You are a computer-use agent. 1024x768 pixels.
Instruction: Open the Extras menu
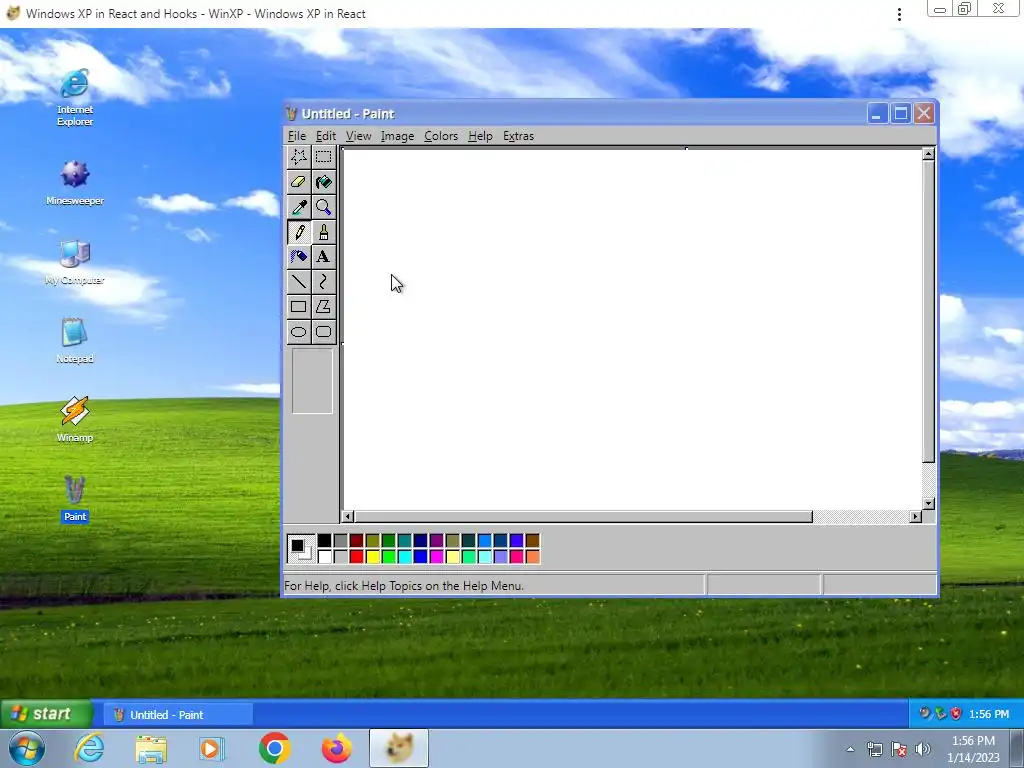point(519,136)
